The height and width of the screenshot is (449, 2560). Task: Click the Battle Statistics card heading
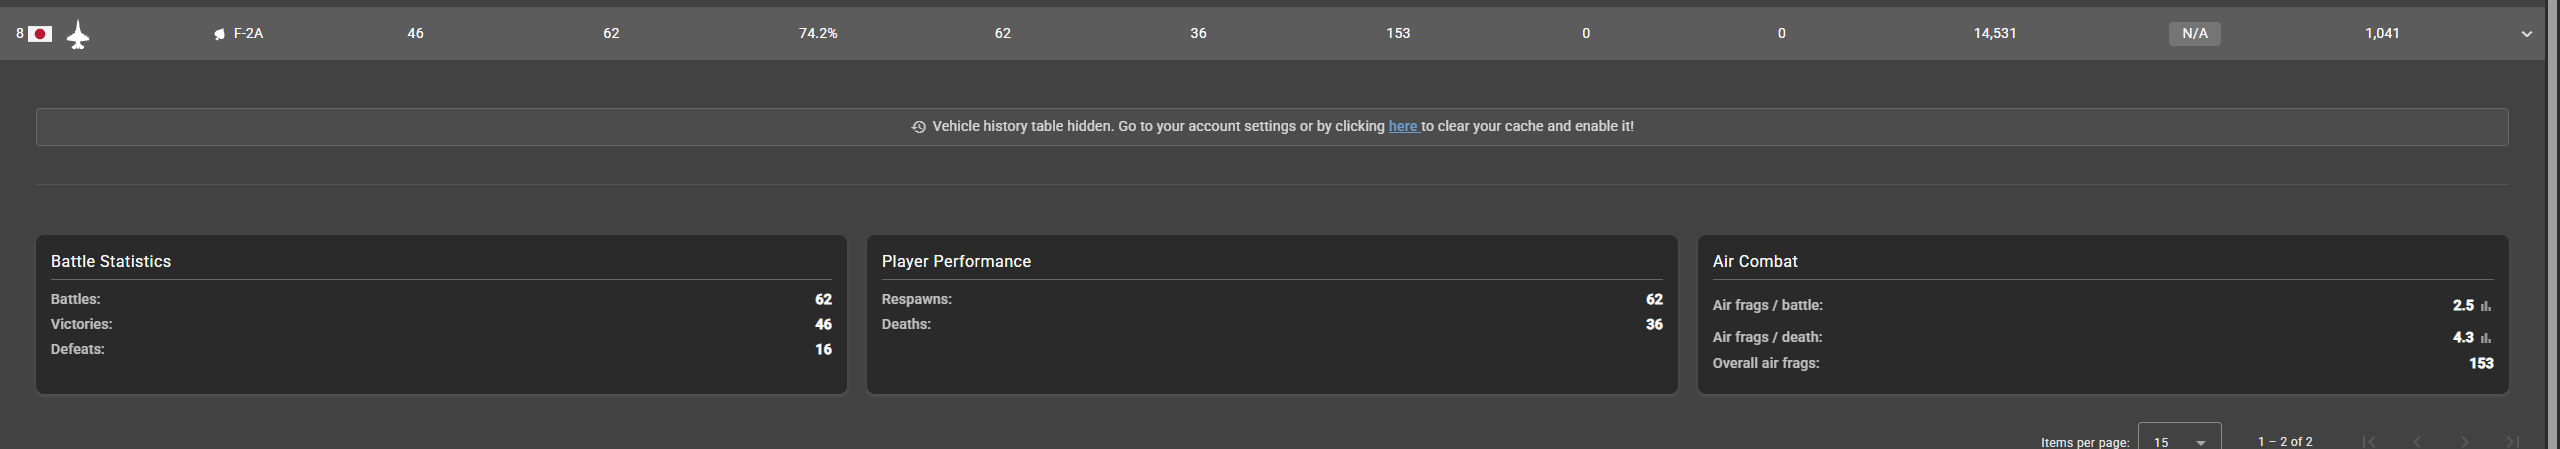(111, 261)
